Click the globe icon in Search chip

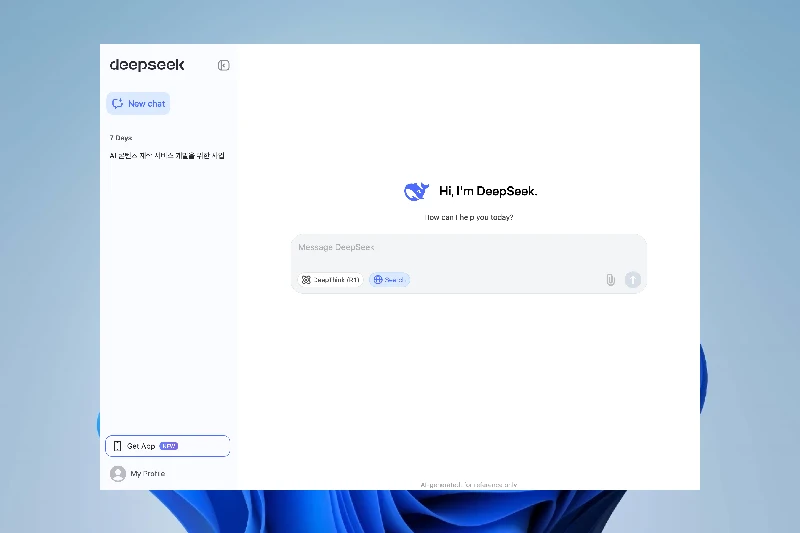378,280
